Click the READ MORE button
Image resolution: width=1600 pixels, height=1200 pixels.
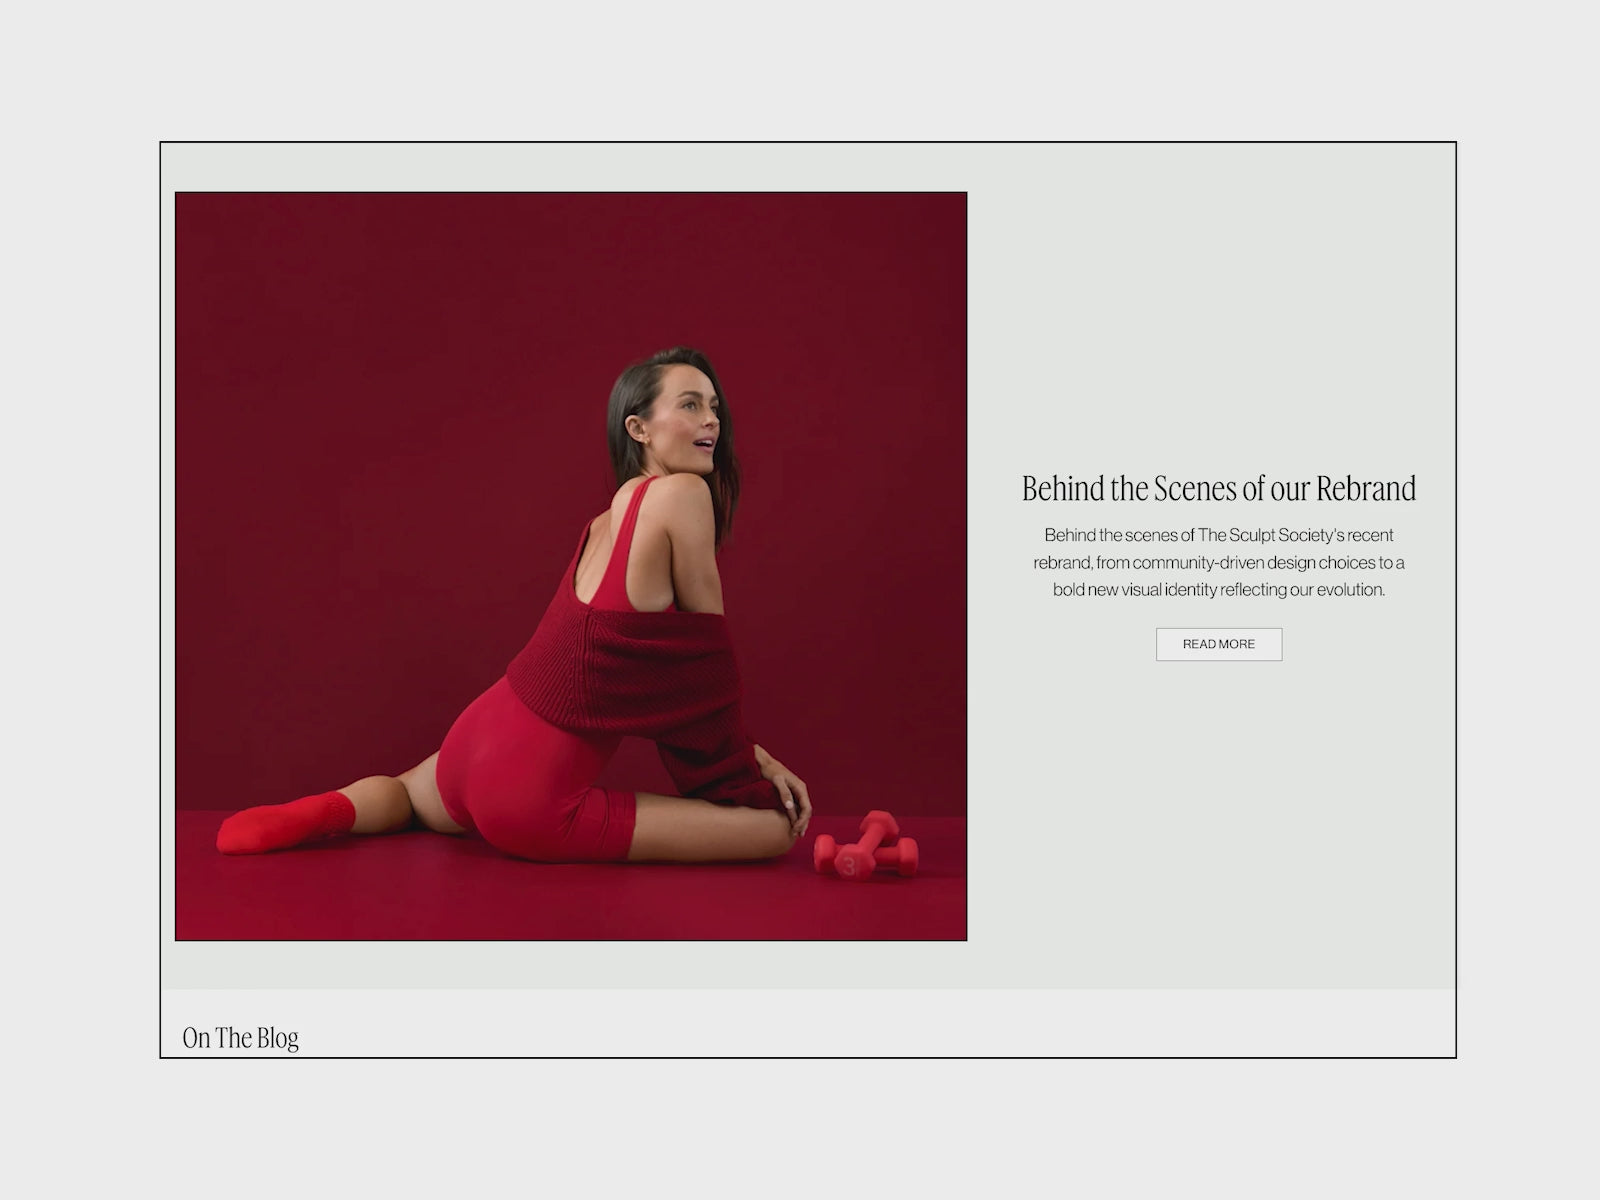pyautogui.click(x=1219, y=644)
